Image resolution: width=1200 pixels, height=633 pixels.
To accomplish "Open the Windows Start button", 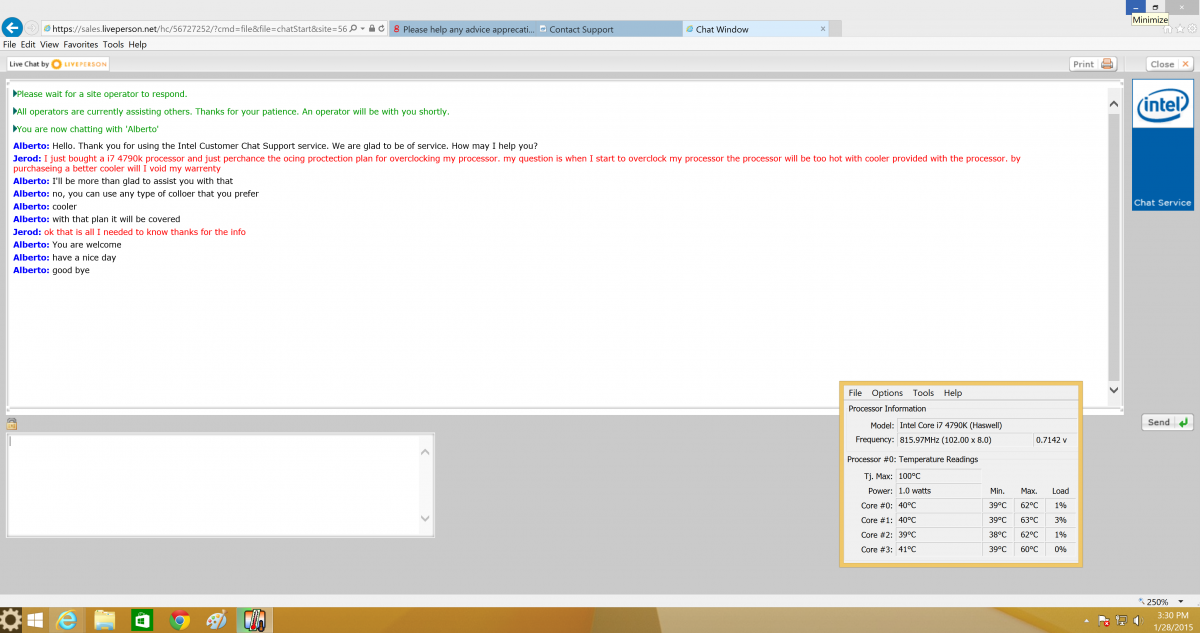I will (x=35, y=620).
